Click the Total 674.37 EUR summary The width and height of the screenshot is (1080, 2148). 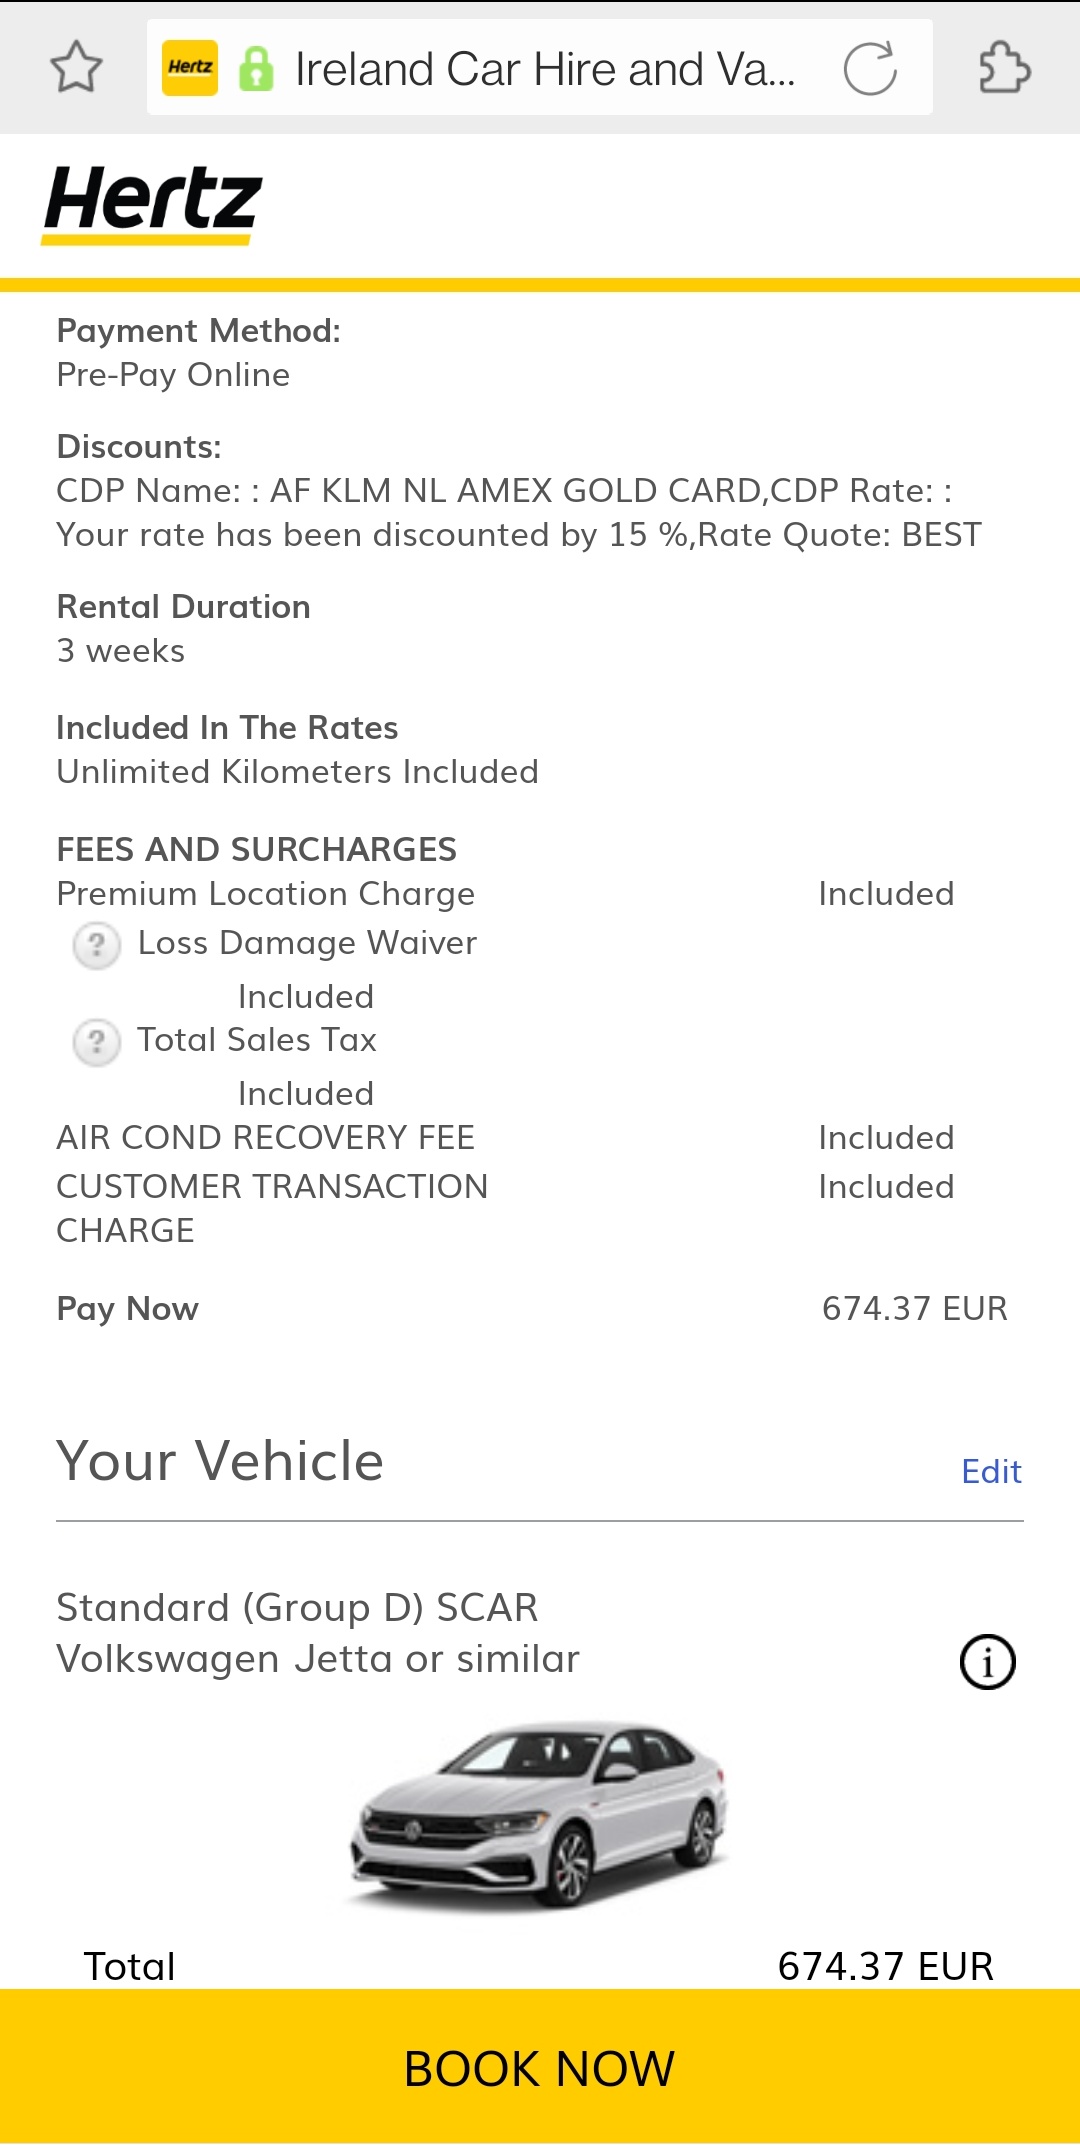[885, 1966]
